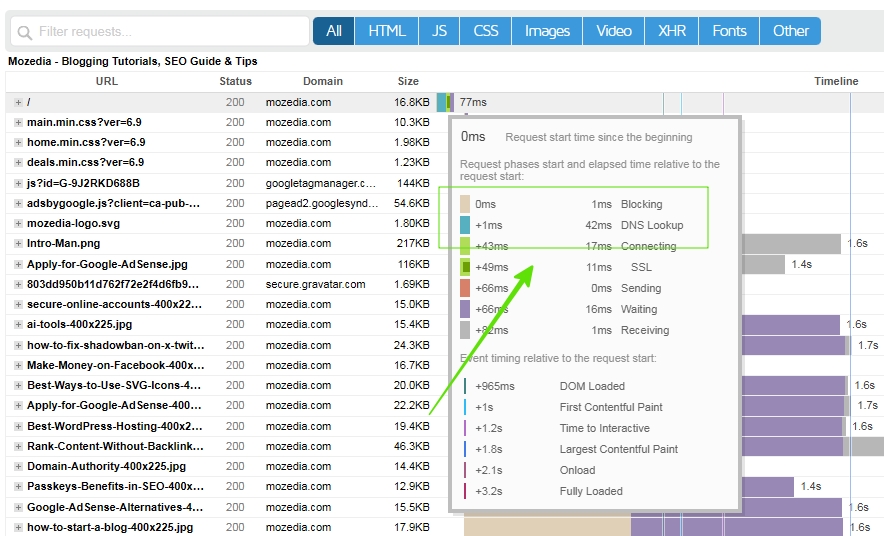Expand the how-to-start-a-blog-400x225.jpg request
The image size is (884, 536).
point(18,528)
